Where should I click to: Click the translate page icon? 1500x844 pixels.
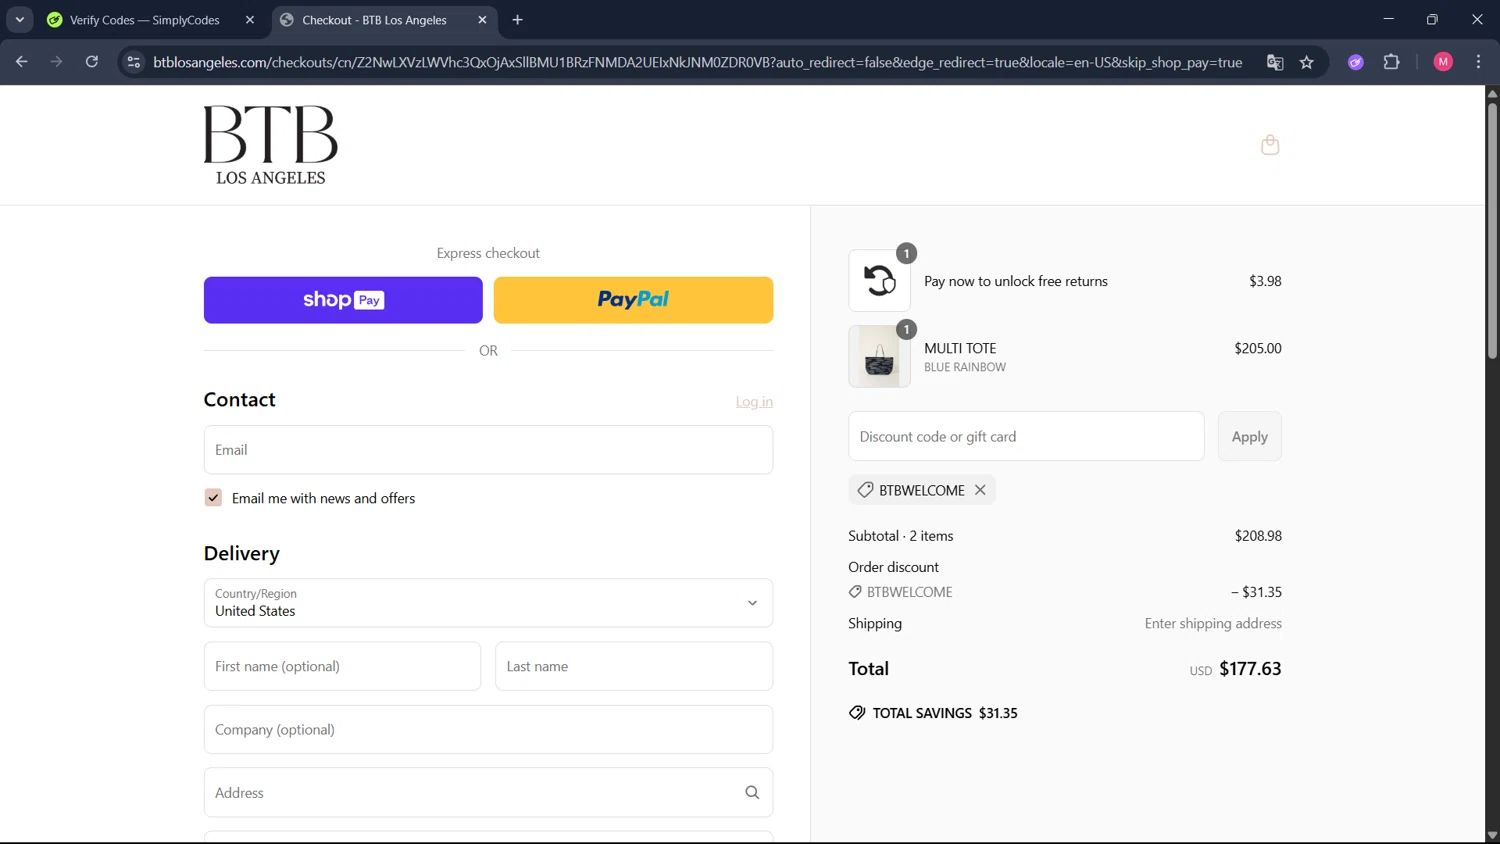coord(1275,62)
